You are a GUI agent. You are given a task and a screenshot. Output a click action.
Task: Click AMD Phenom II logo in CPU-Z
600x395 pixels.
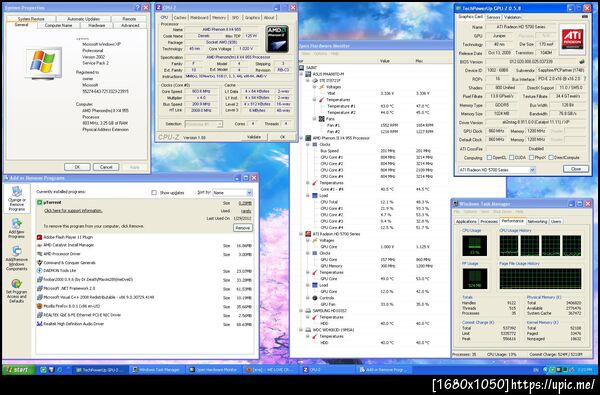click(277, 39)
